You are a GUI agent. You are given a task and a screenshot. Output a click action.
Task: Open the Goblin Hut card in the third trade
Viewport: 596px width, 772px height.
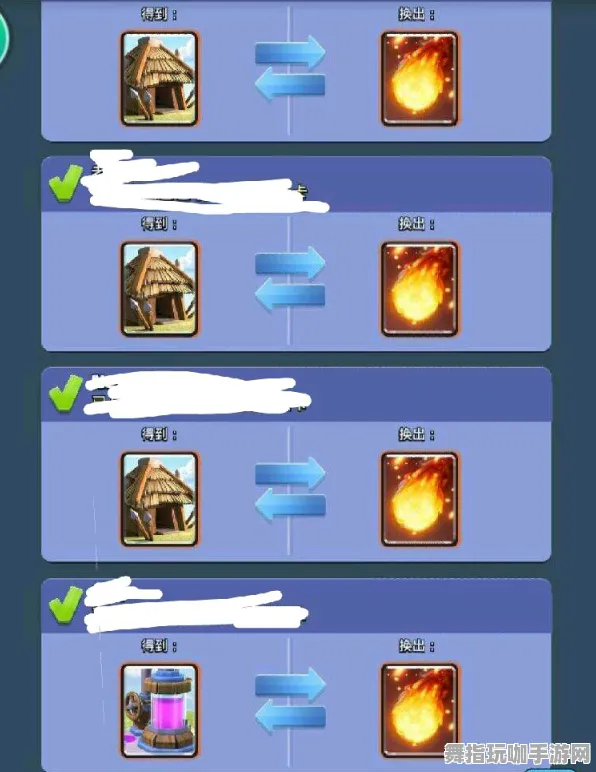(159, 499)
